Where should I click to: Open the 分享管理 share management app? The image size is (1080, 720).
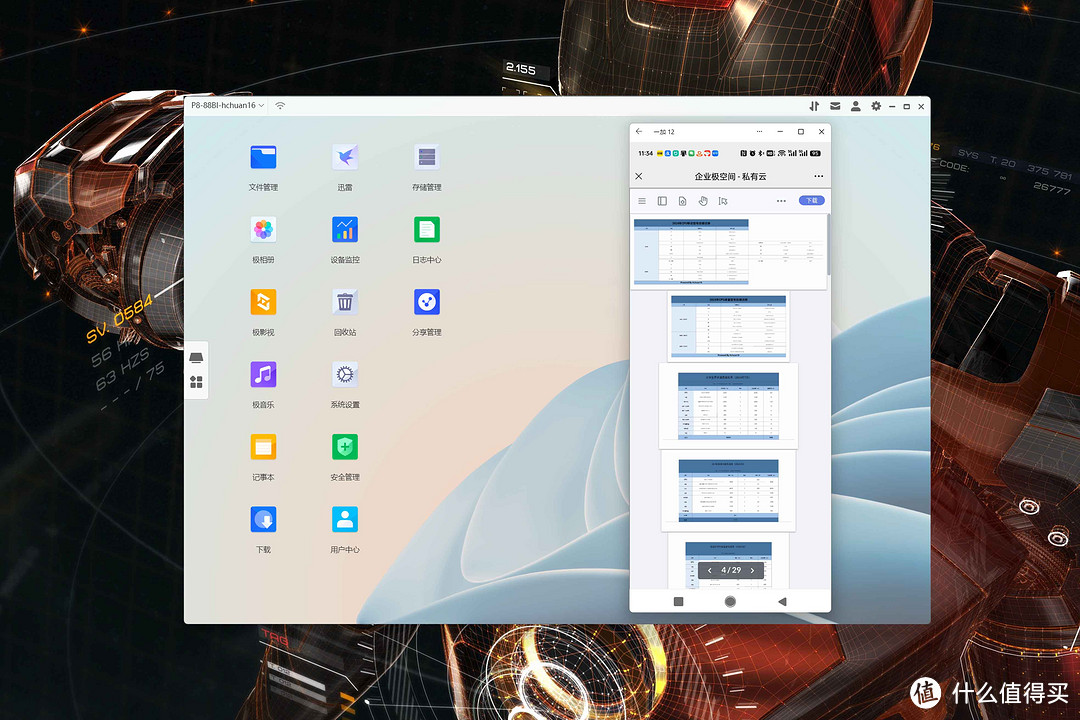click(x=426, y=301)
